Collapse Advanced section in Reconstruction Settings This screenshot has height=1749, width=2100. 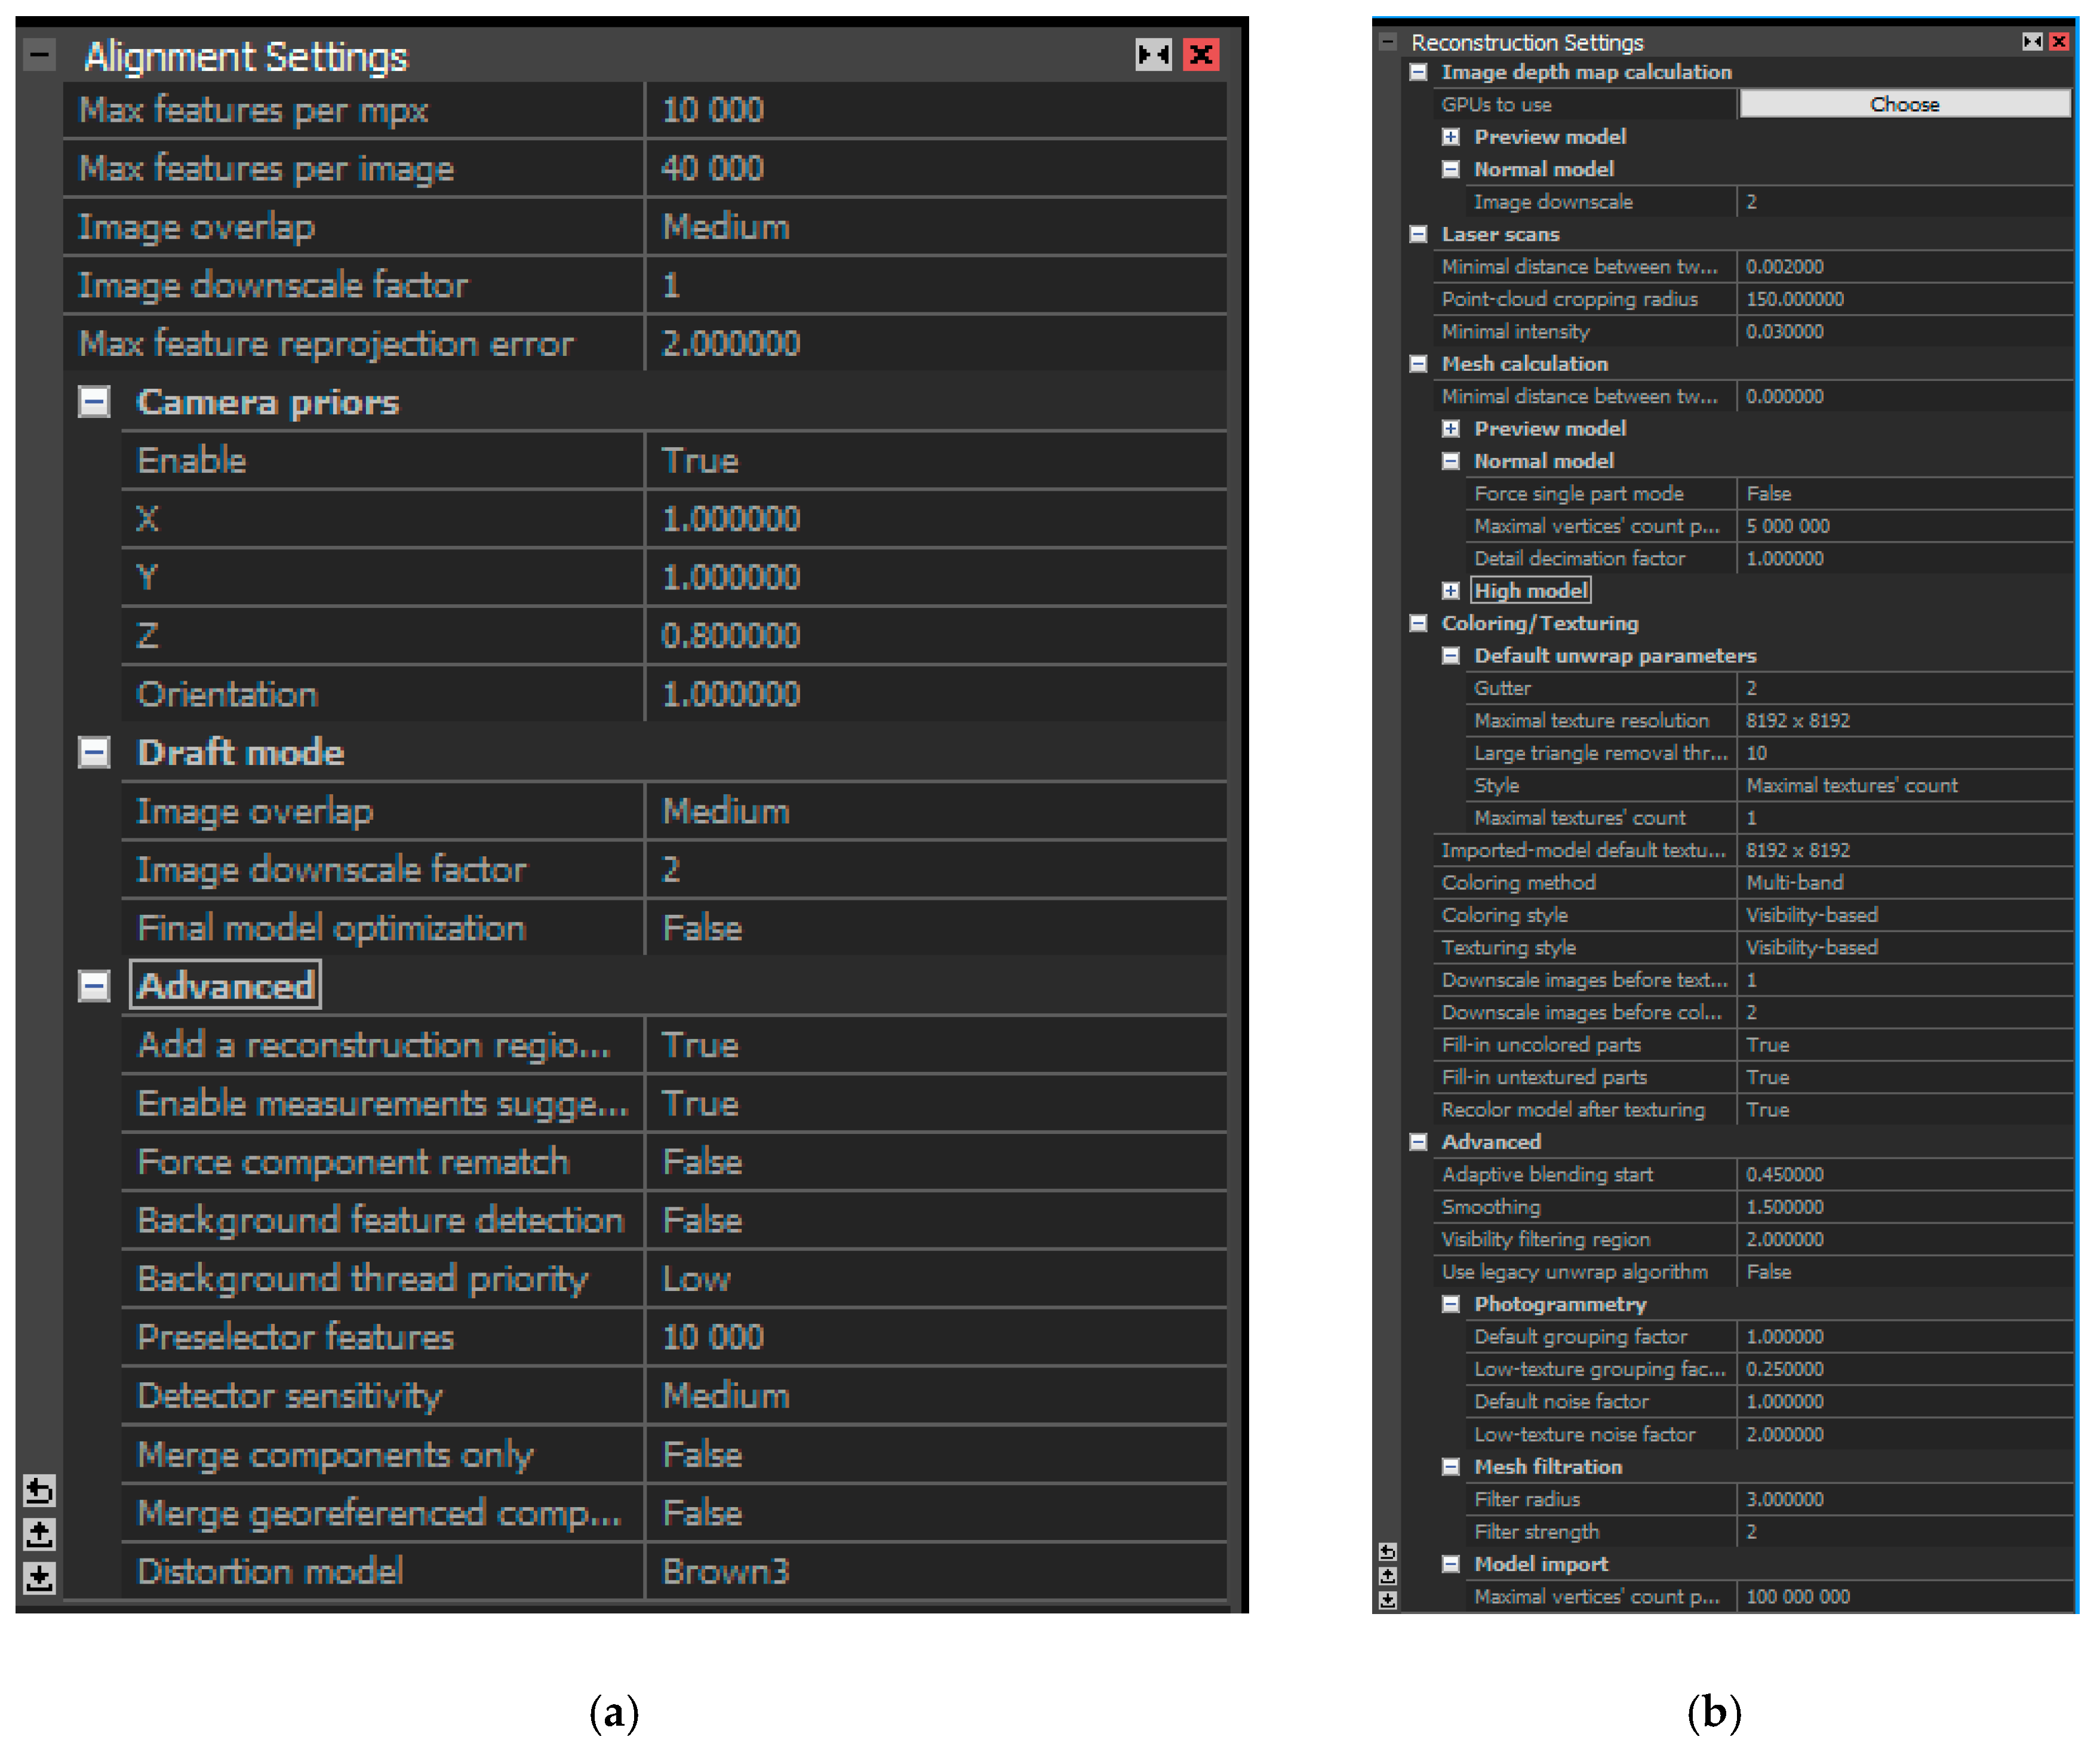pos(1418,1142)
